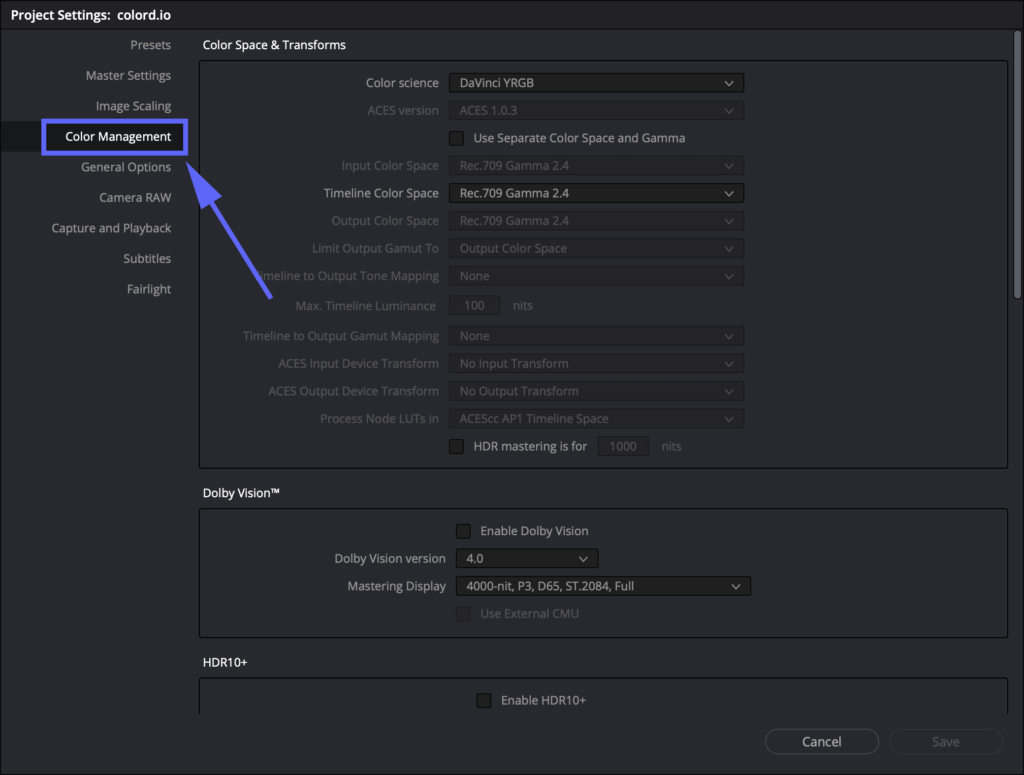Open the Color science dropdown

tap(596, 82)
